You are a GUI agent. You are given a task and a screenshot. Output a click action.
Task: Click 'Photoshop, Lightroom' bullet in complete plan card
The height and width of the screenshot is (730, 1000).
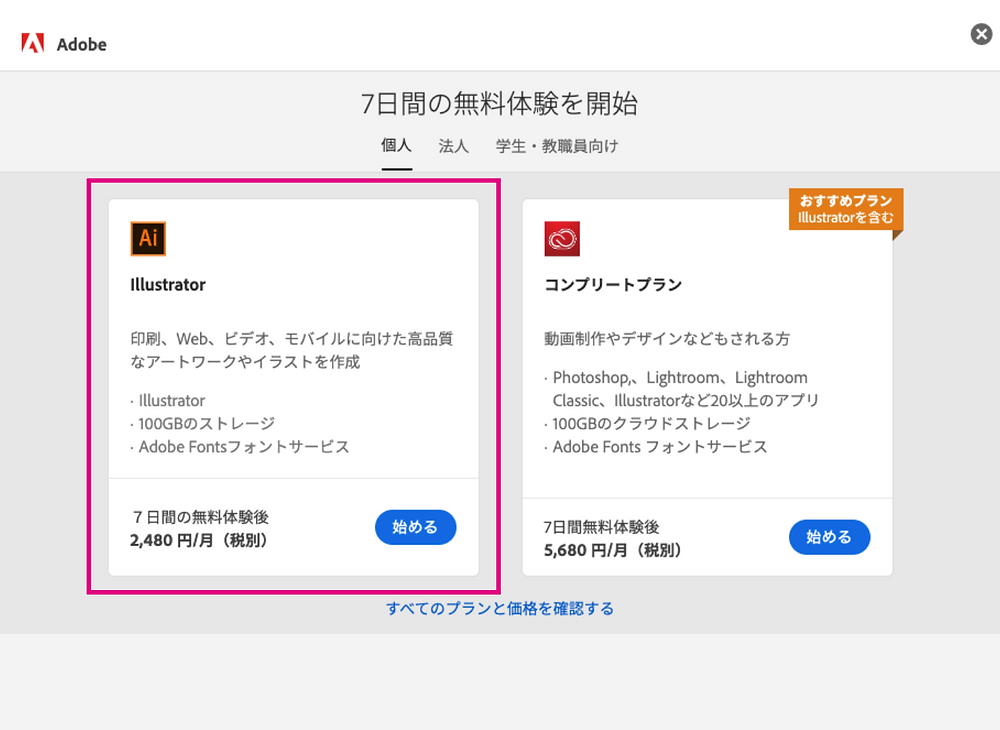682,389
